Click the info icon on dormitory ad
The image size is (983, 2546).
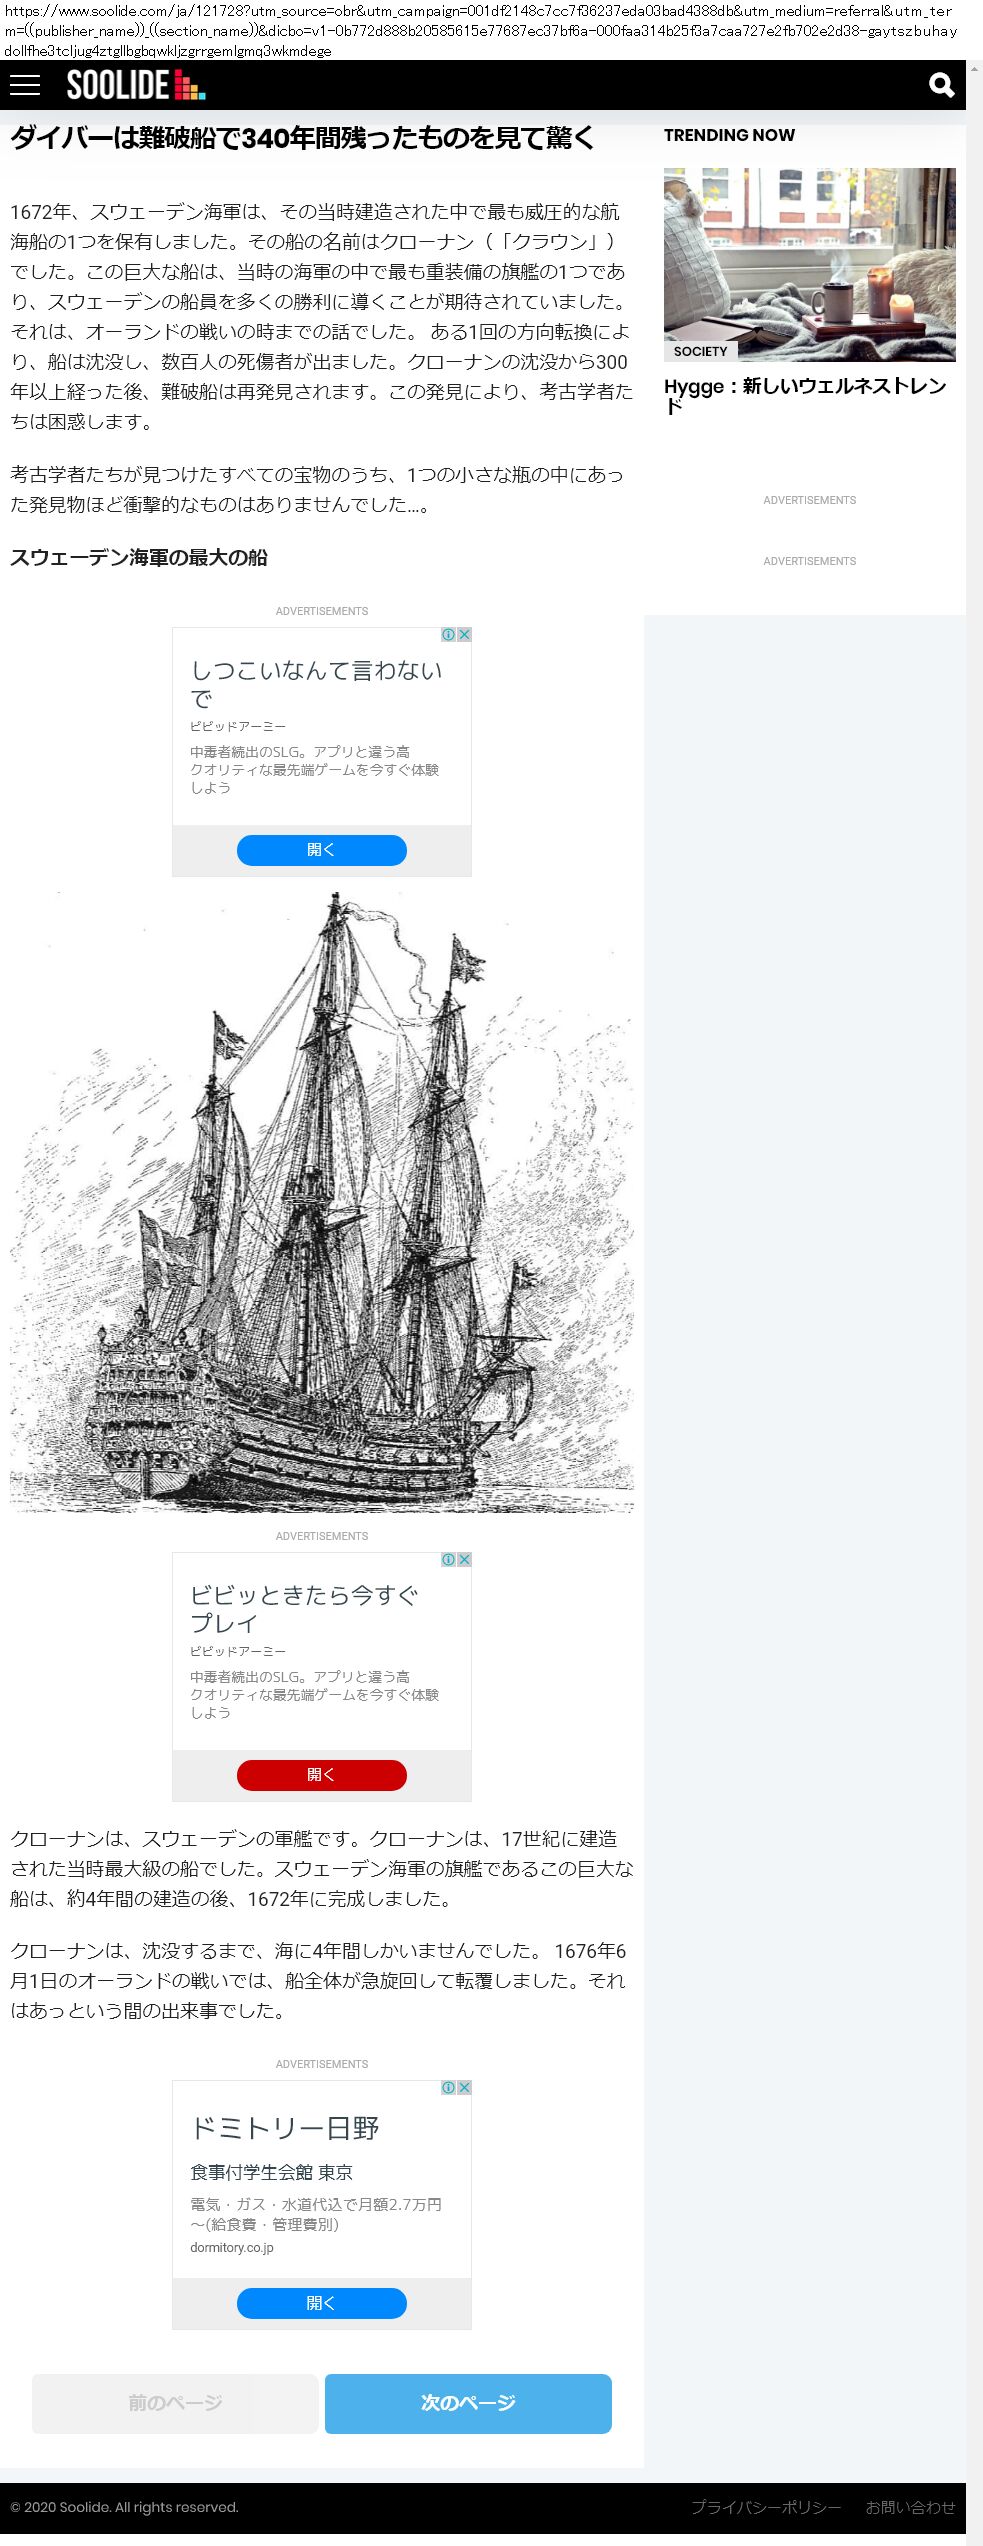(x=449, y=2088)
